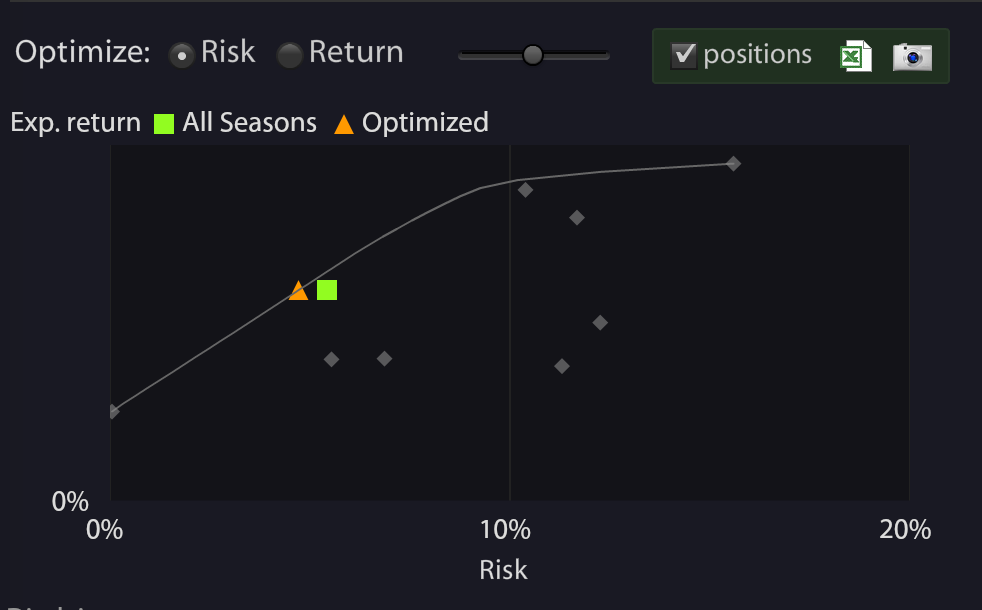
Task: Click the Excel export icon
Action: 856,56
